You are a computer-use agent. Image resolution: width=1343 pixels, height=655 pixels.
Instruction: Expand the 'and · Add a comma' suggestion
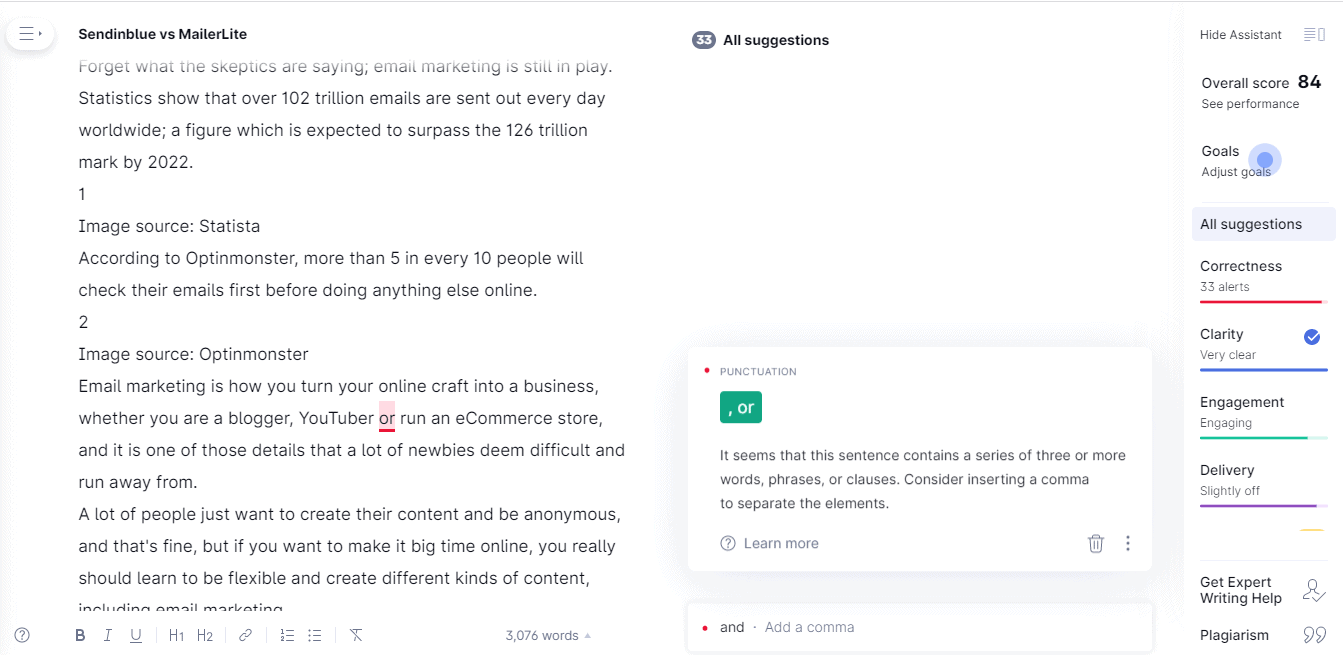coord(920,627)
